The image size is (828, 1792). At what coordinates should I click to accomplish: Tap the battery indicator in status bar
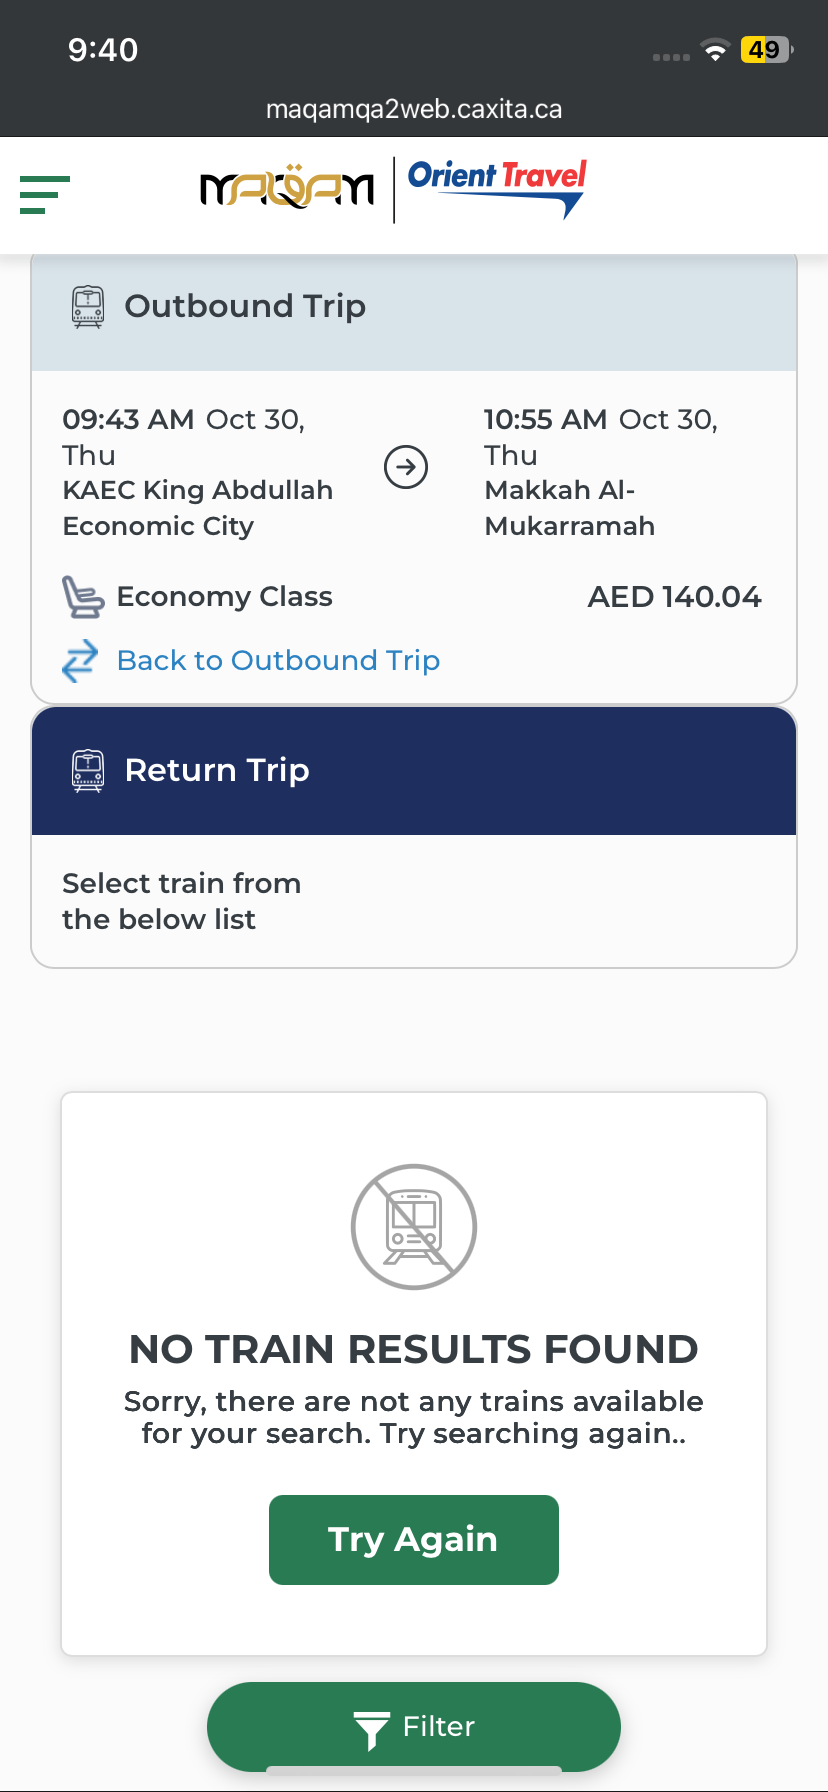click(765, 50)
